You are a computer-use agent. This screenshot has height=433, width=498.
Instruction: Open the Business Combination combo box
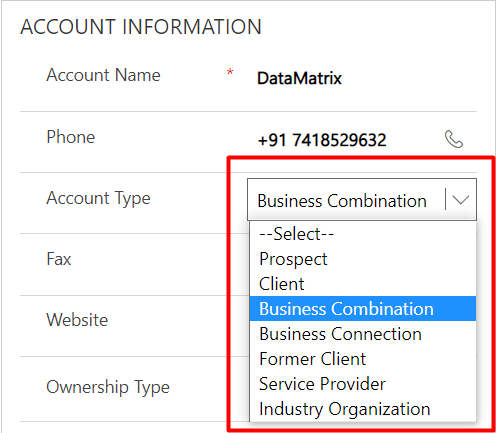pos(362,199)
